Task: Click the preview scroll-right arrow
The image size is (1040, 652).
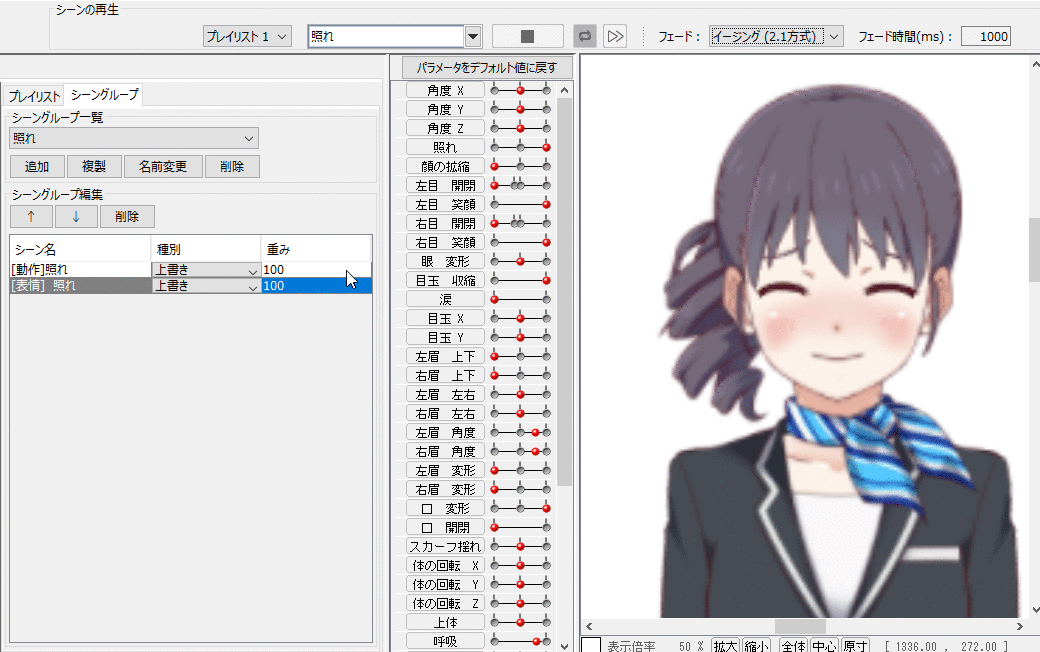Action: (1020, 626)
